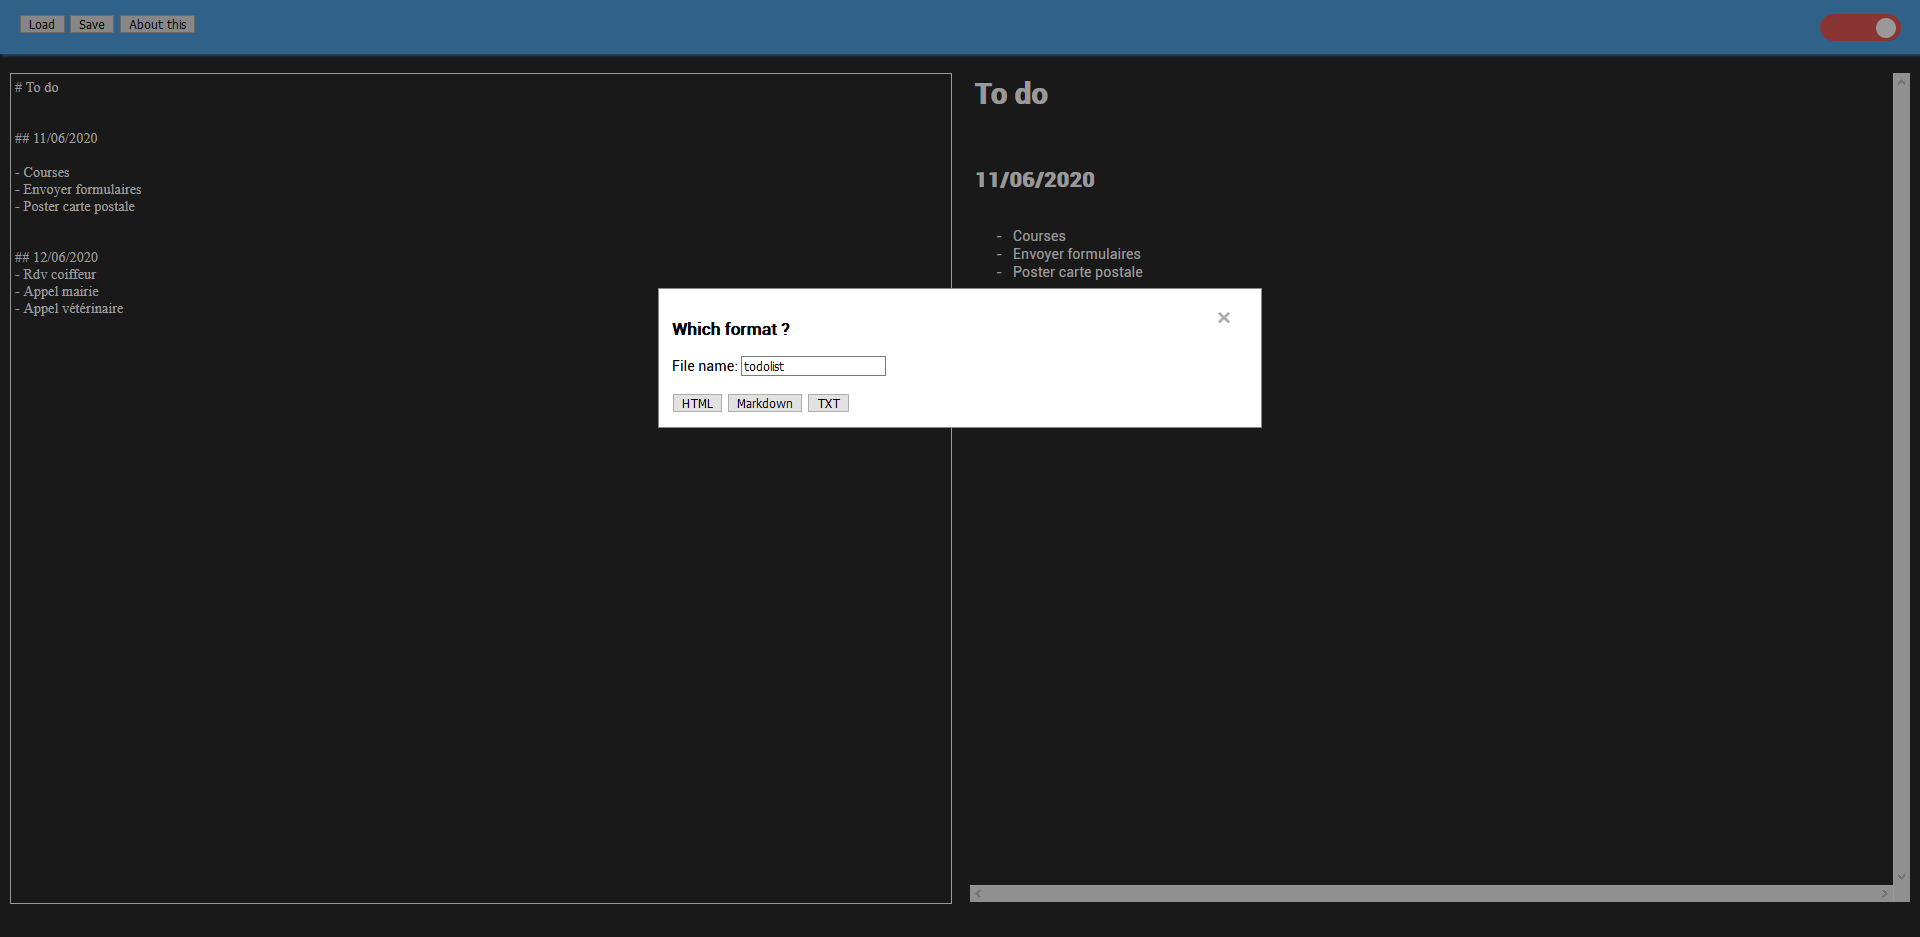This screenshot has height=937, width=1920.
Task: Choose Markdown as the save format
Action: 764,404
